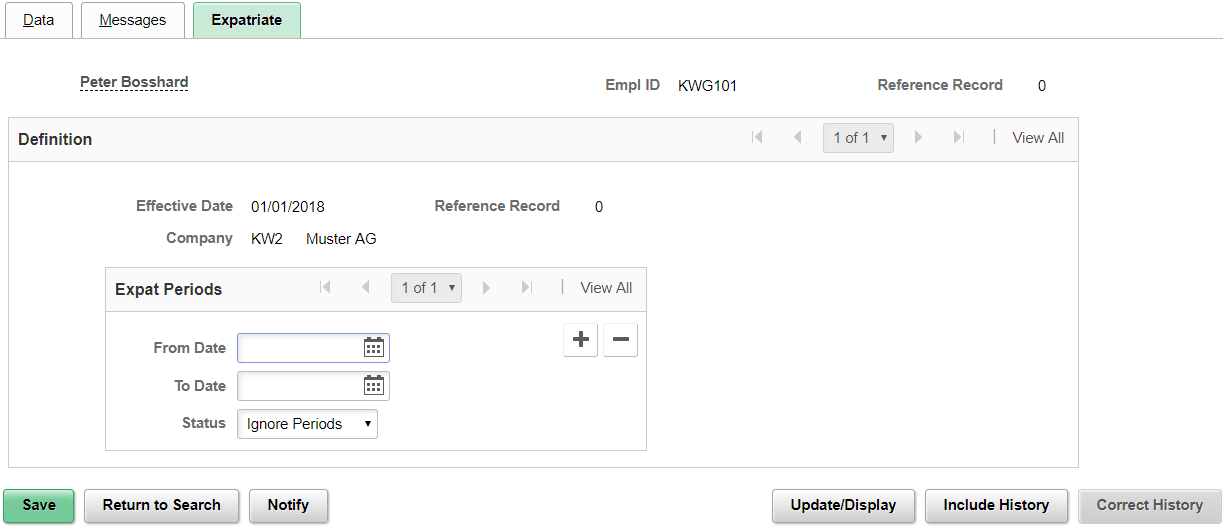
Task: Open Expat Periods 1 of 1 dropdown
Action: [426, 288]
